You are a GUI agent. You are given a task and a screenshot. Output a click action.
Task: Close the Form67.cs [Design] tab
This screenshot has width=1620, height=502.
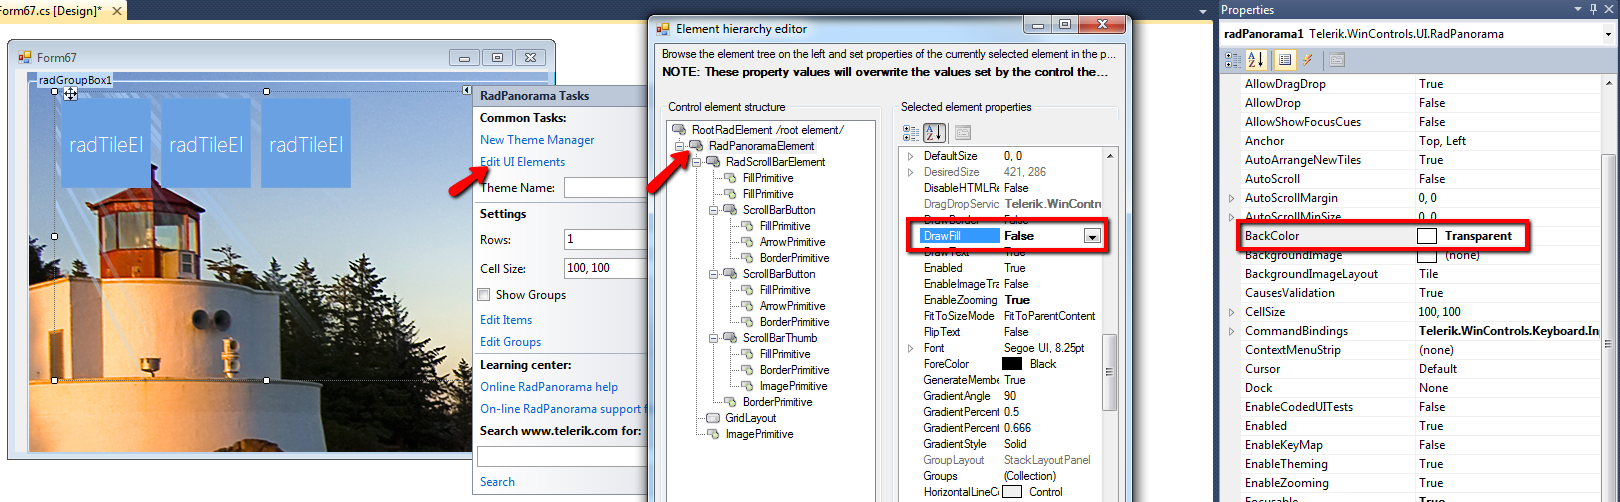coord(117,11)
